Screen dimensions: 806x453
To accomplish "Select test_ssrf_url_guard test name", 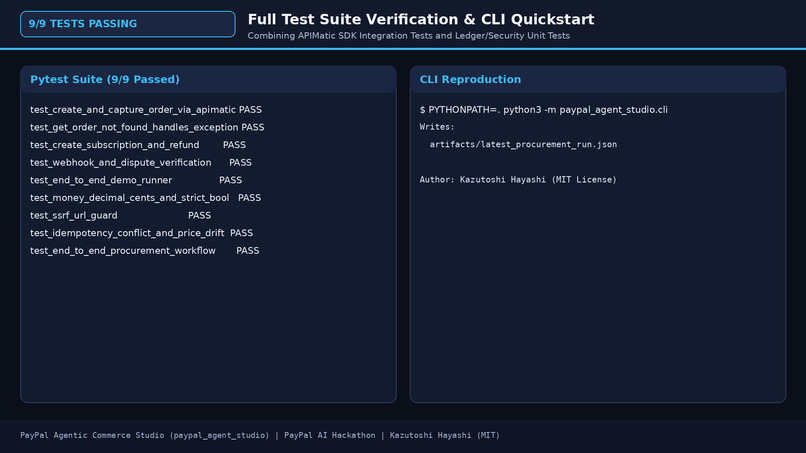I will (x=74, y=215).
